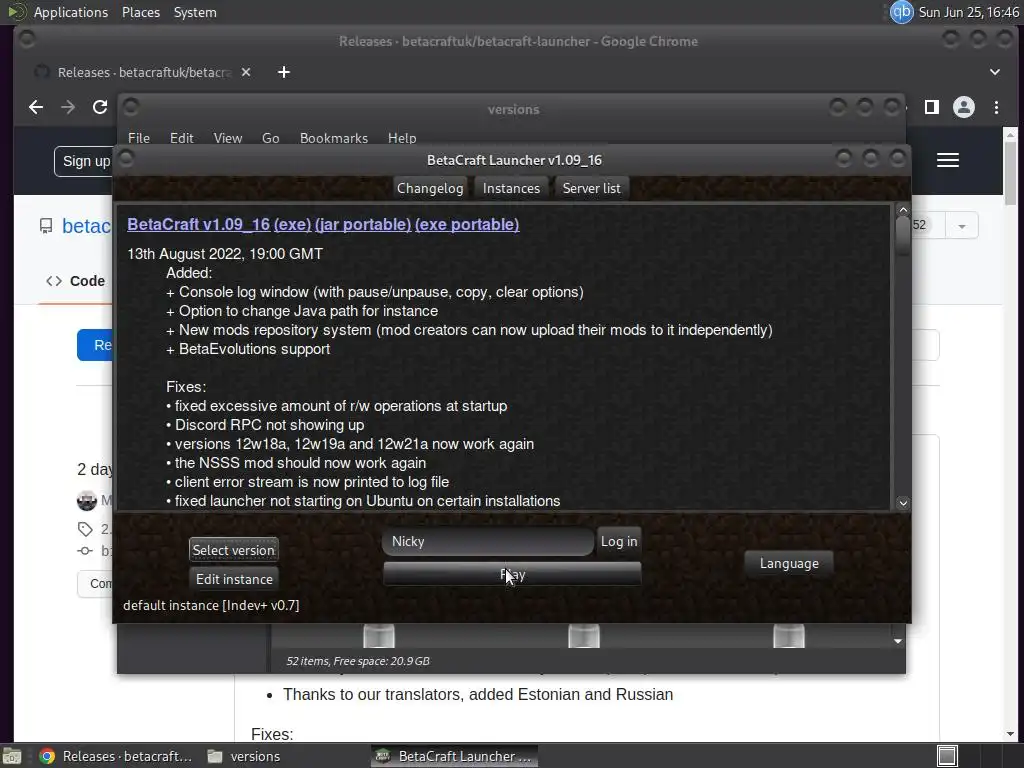
Task: Open the GitHub Code tab
Action: (75, 281)
